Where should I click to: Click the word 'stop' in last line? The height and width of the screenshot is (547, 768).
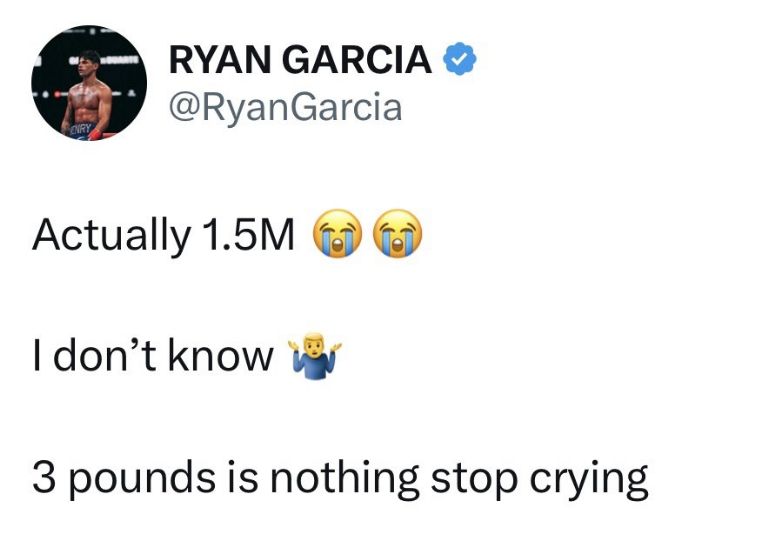click(474, 481)
